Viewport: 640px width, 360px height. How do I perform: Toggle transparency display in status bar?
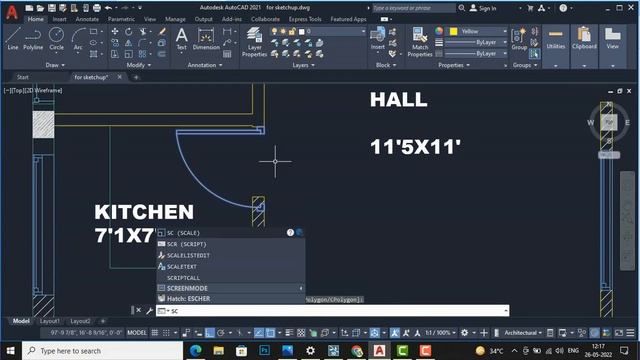(301, 333)
